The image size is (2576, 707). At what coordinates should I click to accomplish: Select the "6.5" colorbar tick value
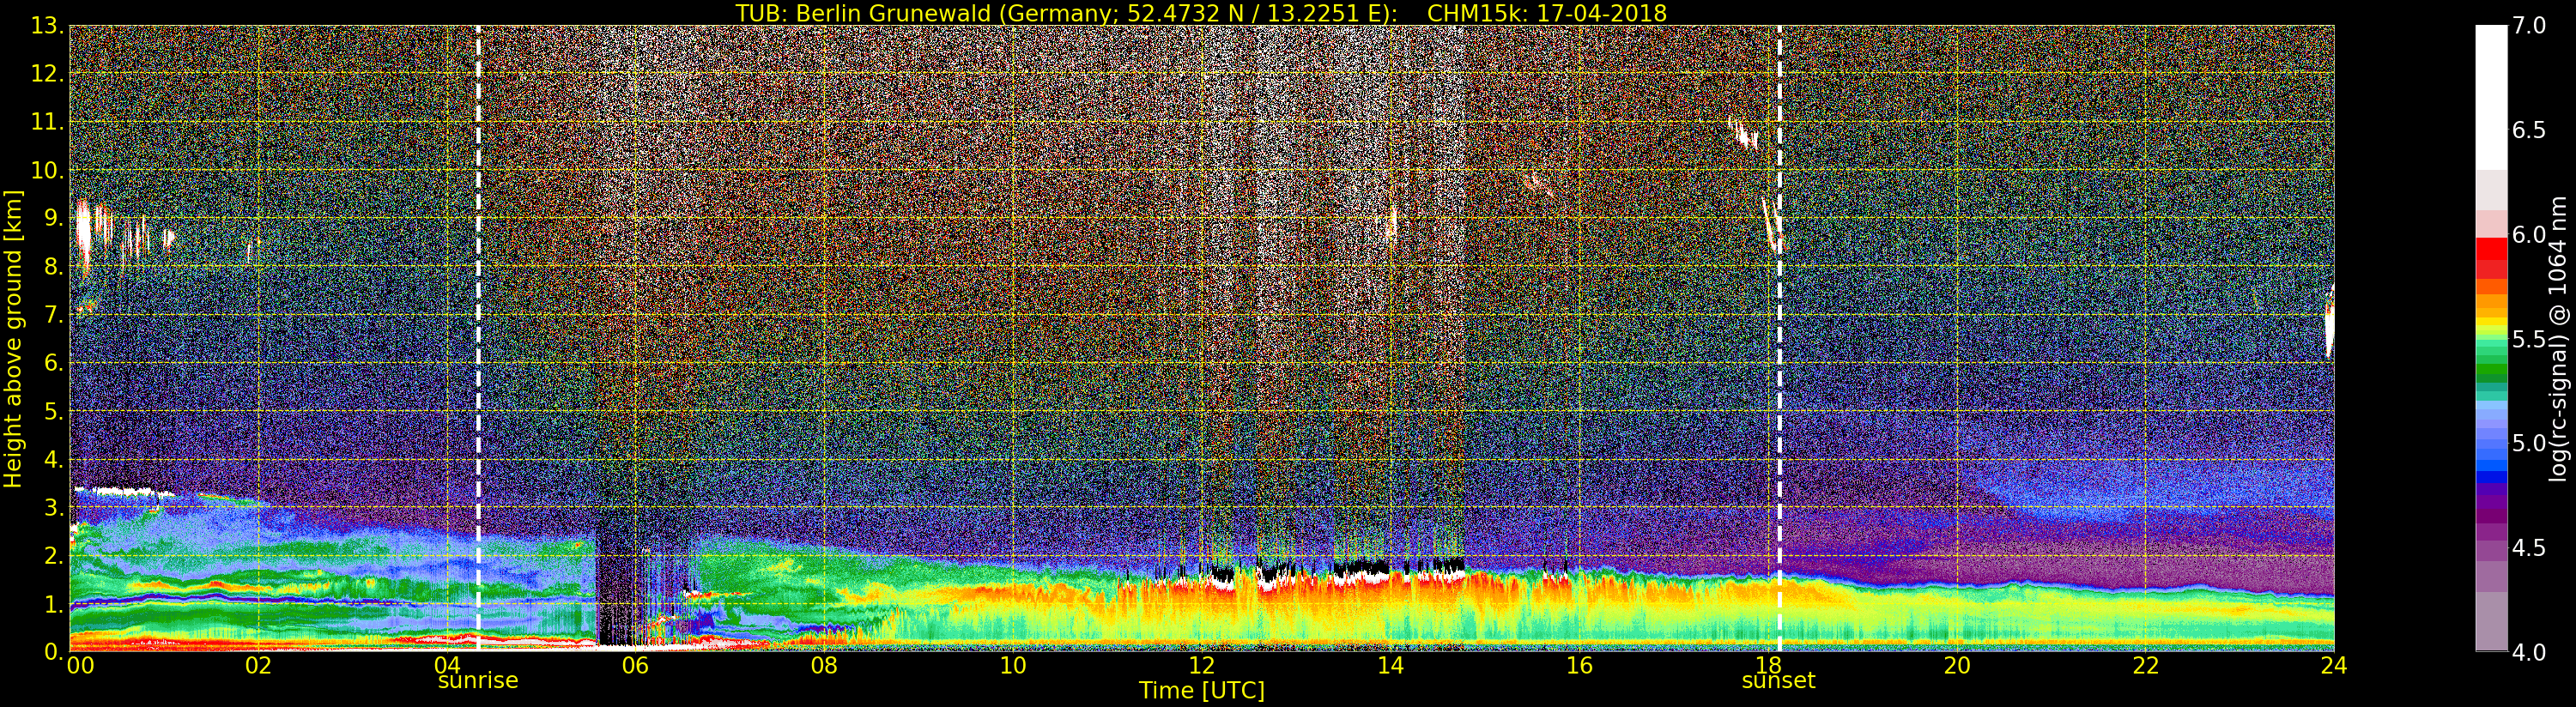[x=2529, y=130]
